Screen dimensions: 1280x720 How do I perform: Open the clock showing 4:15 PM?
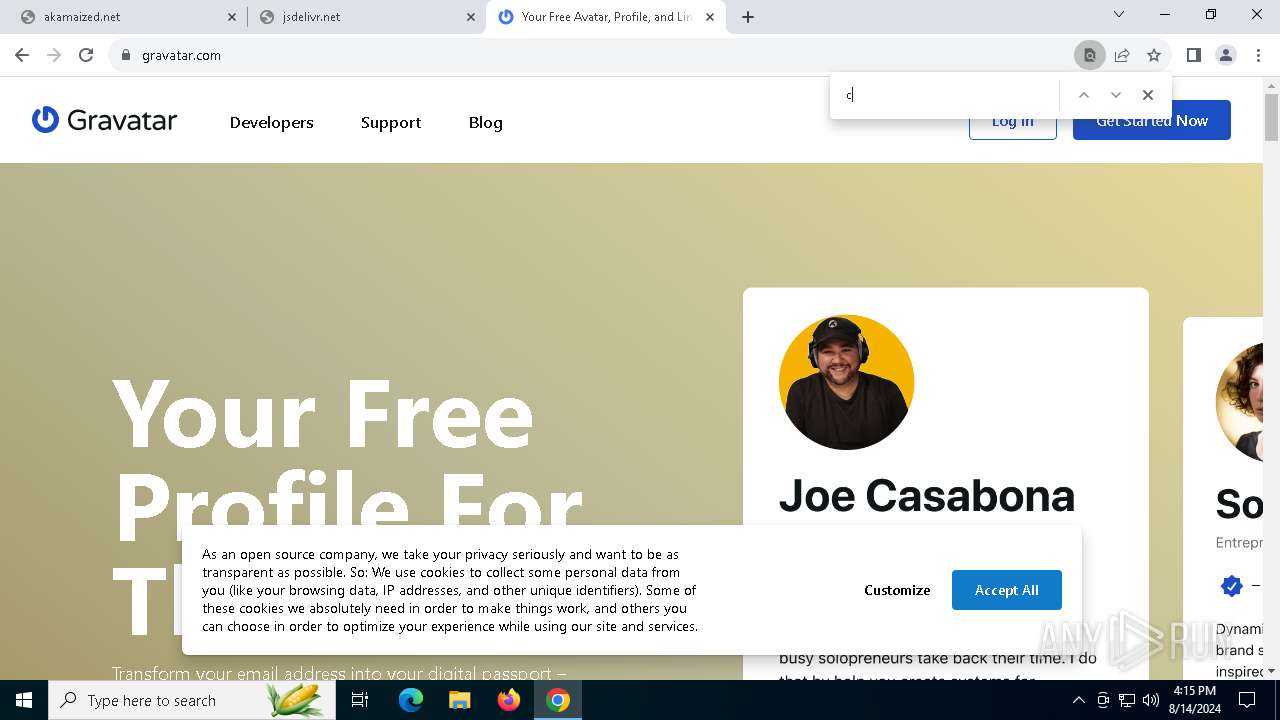[1194, 700]
